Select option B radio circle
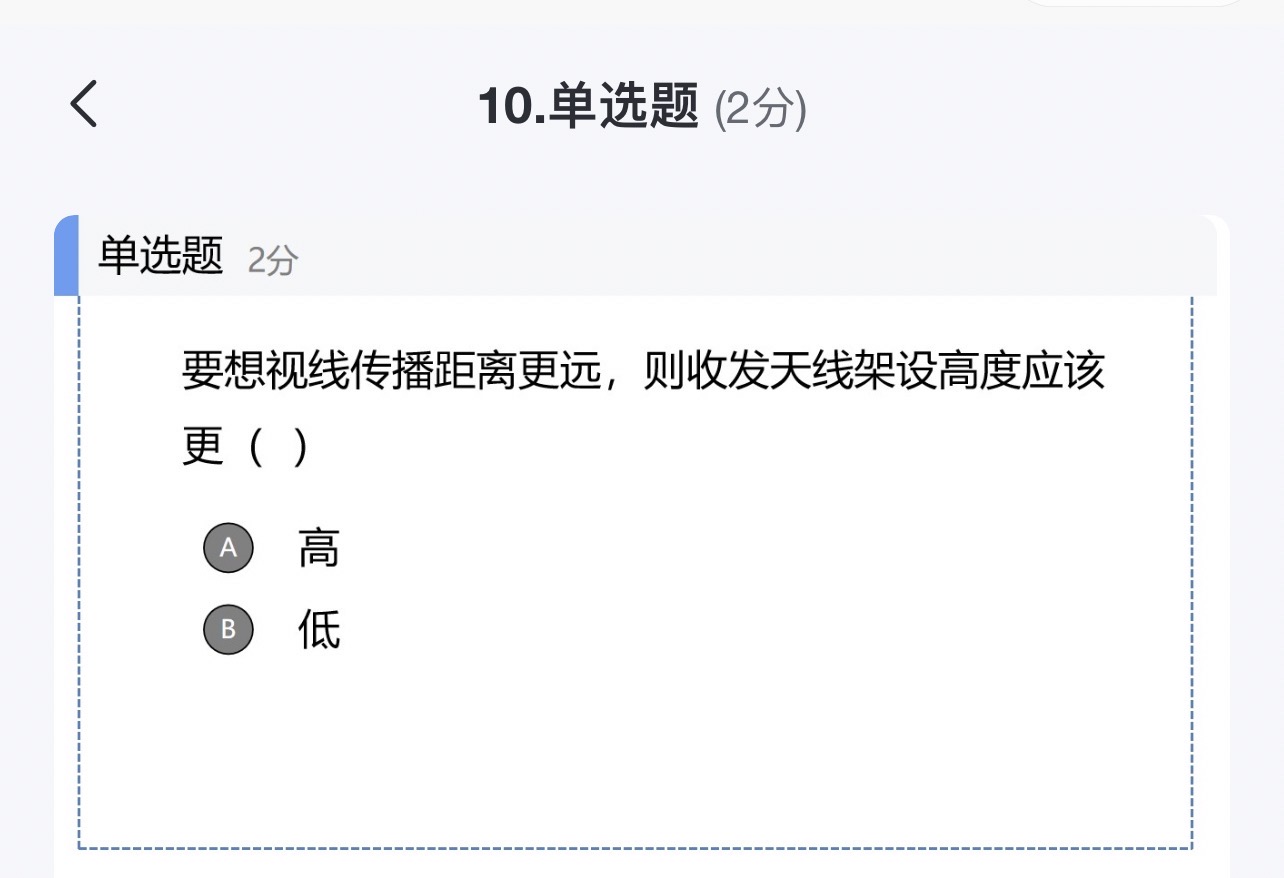Image resolution: width=1284 pixels, height=878 pixels. point(228,629)
